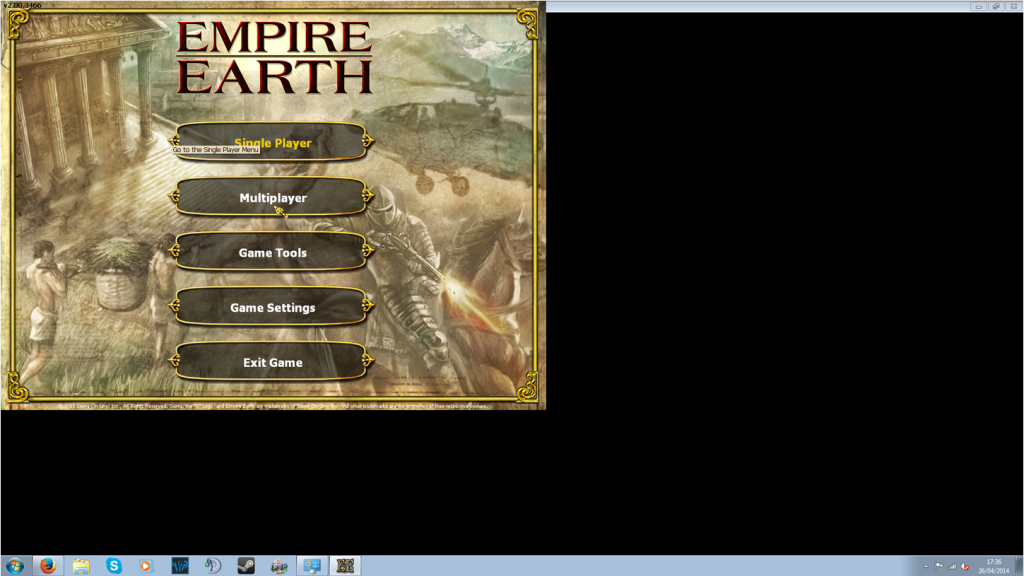1024x576 pixels.
Task: Click the muted volume speaker icon
Action: point(965,566)
